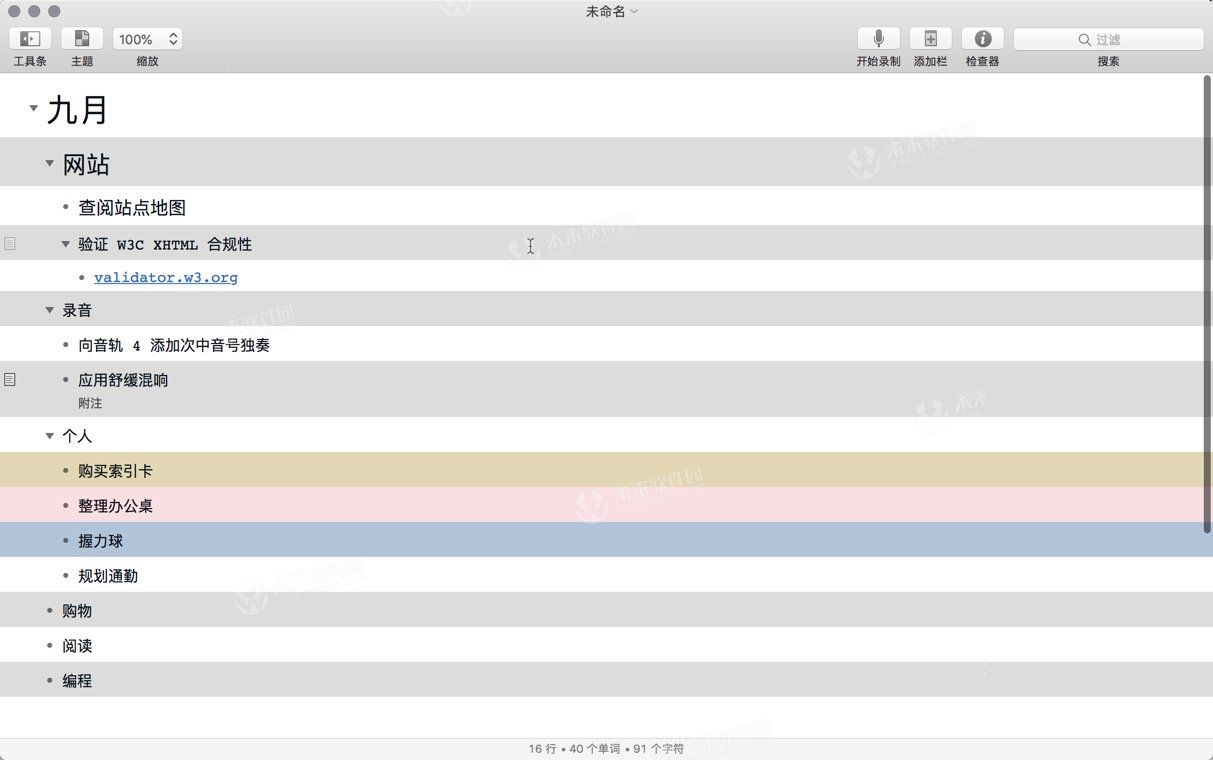Click the 工具条 sidebar toggle icon
The image size is (1213, 760).
(x=29, y=38)
